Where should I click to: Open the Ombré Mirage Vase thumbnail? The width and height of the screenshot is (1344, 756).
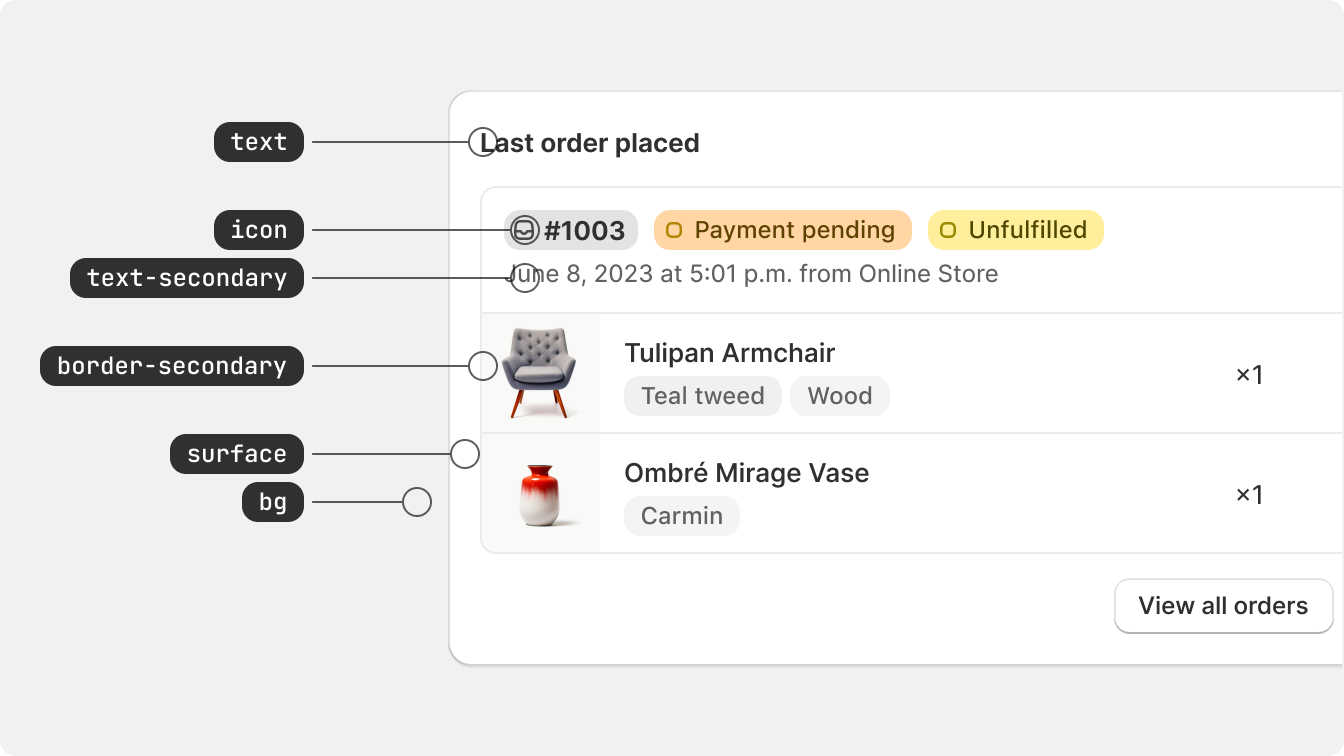[541, 493]
